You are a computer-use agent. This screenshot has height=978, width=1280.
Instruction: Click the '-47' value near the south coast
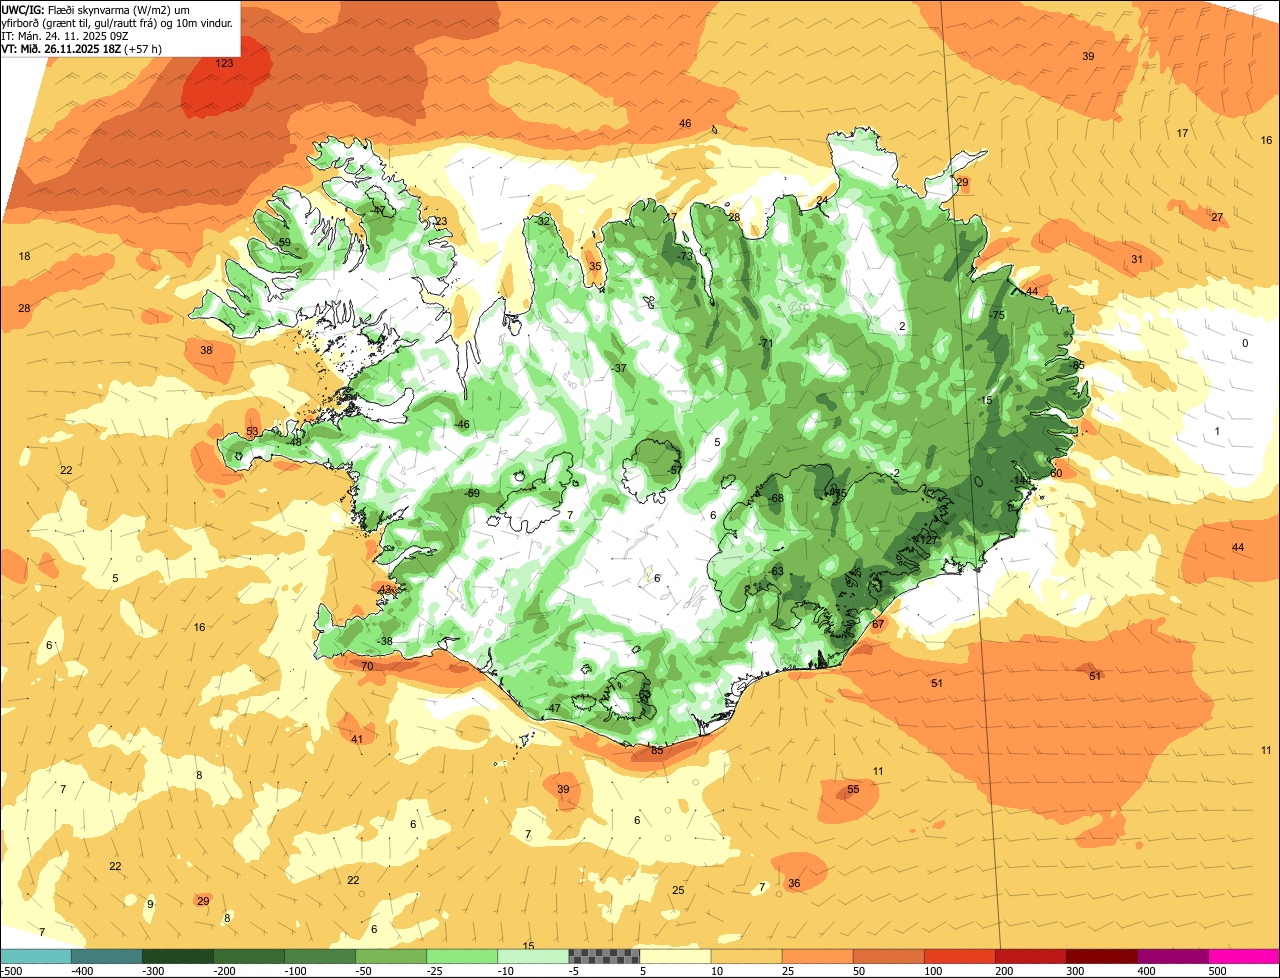click(552, 708)
